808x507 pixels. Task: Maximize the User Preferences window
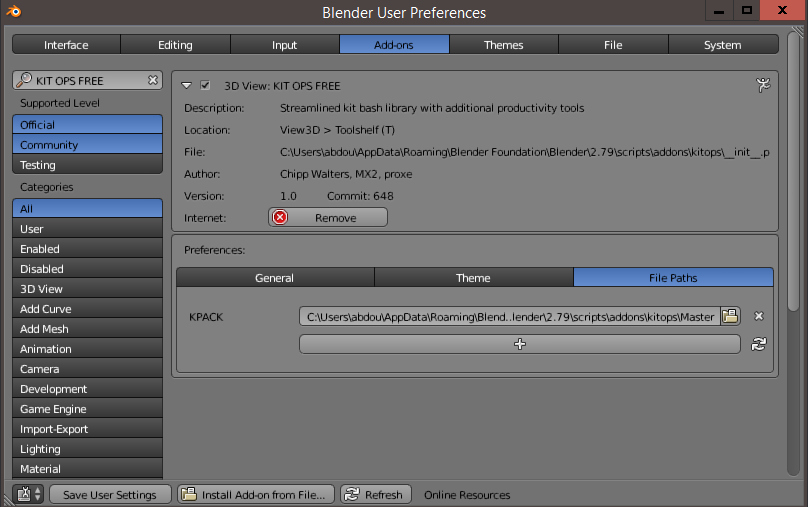tap(747, 10)
